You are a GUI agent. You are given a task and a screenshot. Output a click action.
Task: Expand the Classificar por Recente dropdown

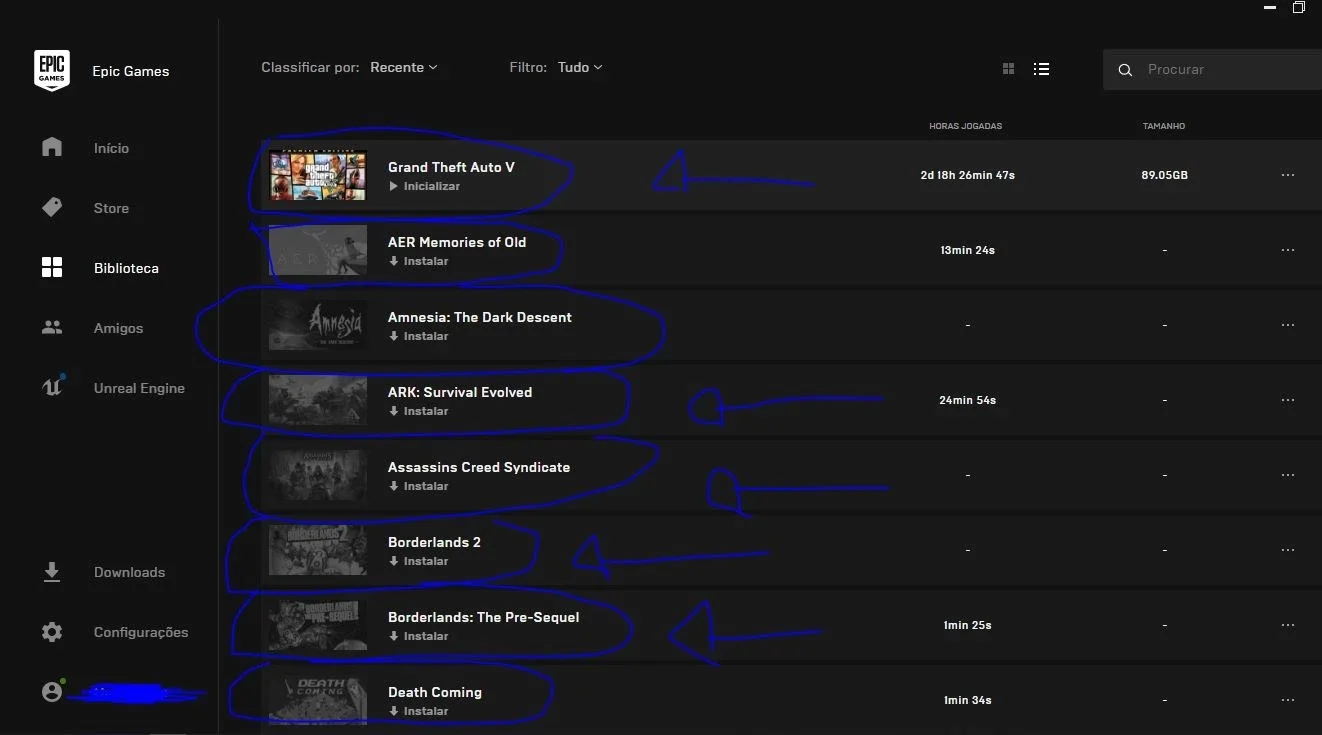click(403, 67)
